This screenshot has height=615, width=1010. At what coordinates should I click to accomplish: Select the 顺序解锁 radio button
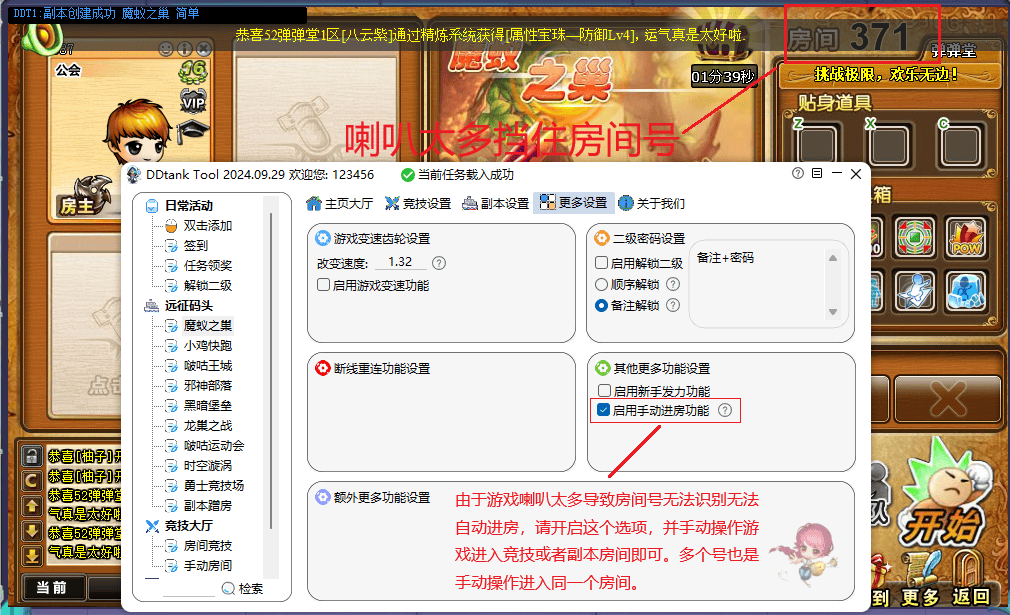(x=600, y=285)
